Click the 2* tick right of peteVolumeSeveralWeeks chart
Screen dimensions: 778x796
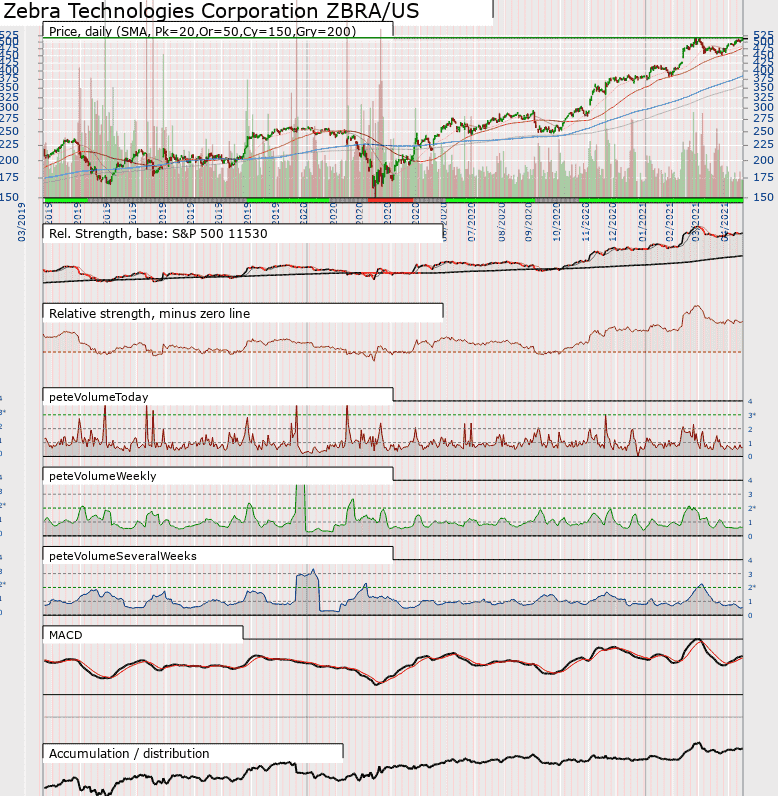tap(752, 587)
